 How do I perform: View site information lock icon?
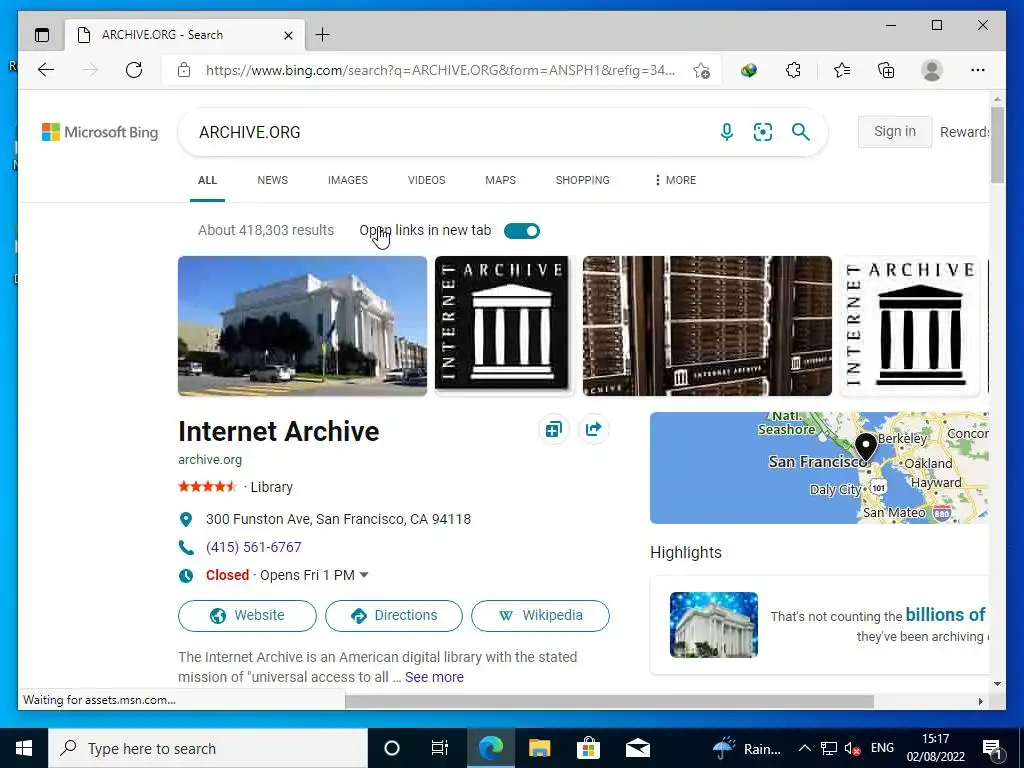(184, 70)
